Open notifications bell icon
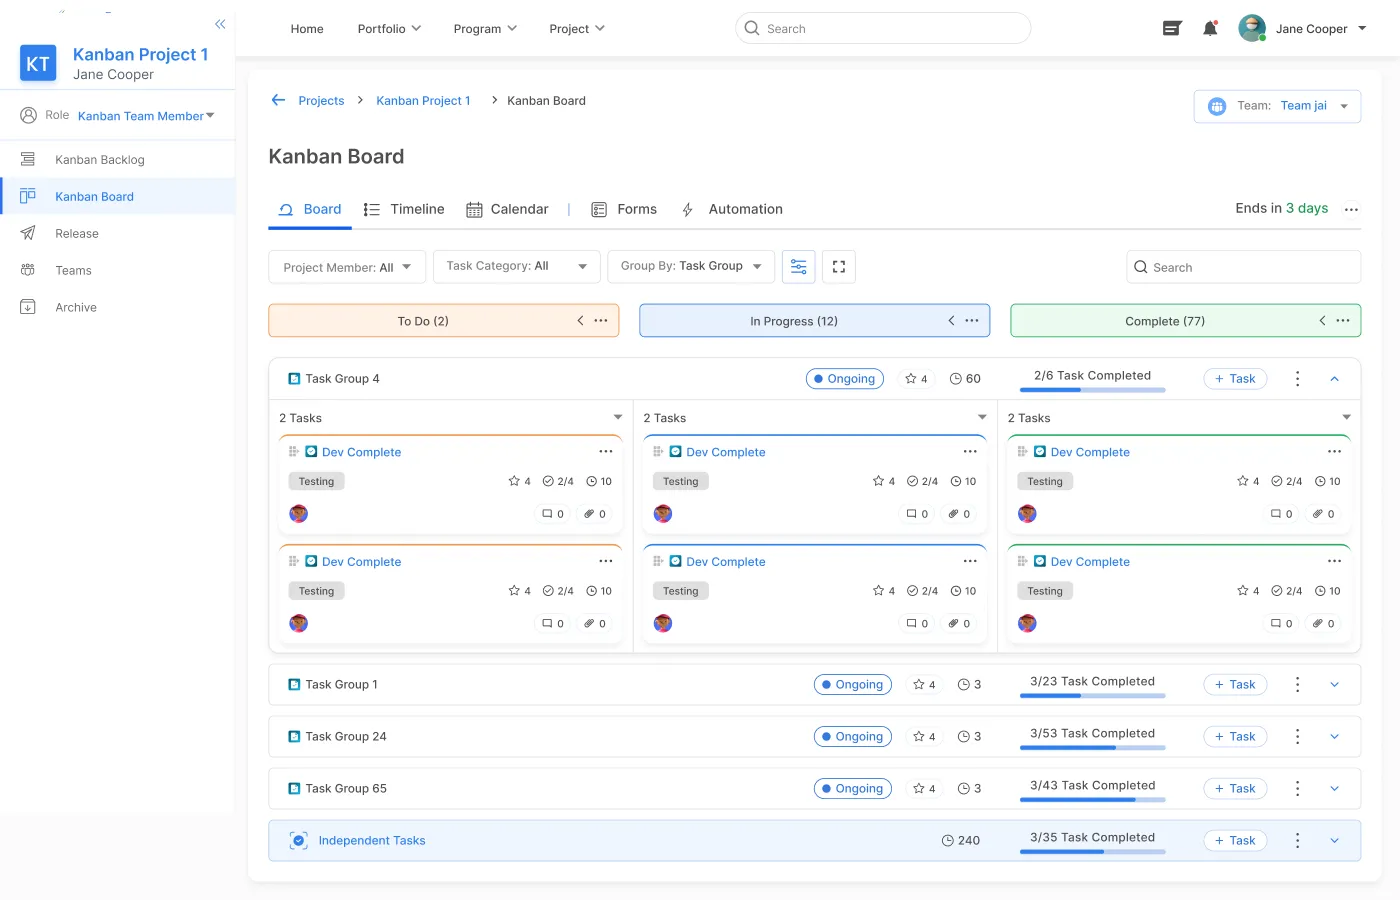The image size is (1400, 900). click(1210, 28)
